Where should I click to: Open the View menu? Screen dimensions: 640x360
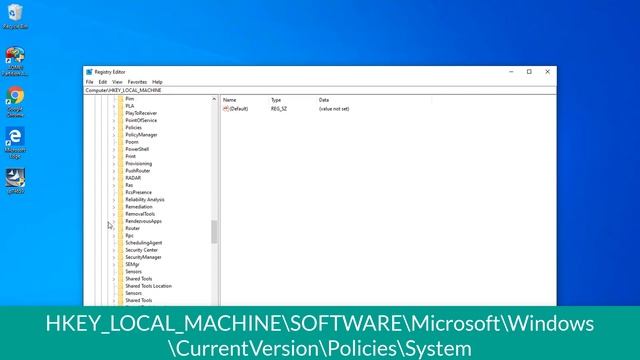coord(117,82)
